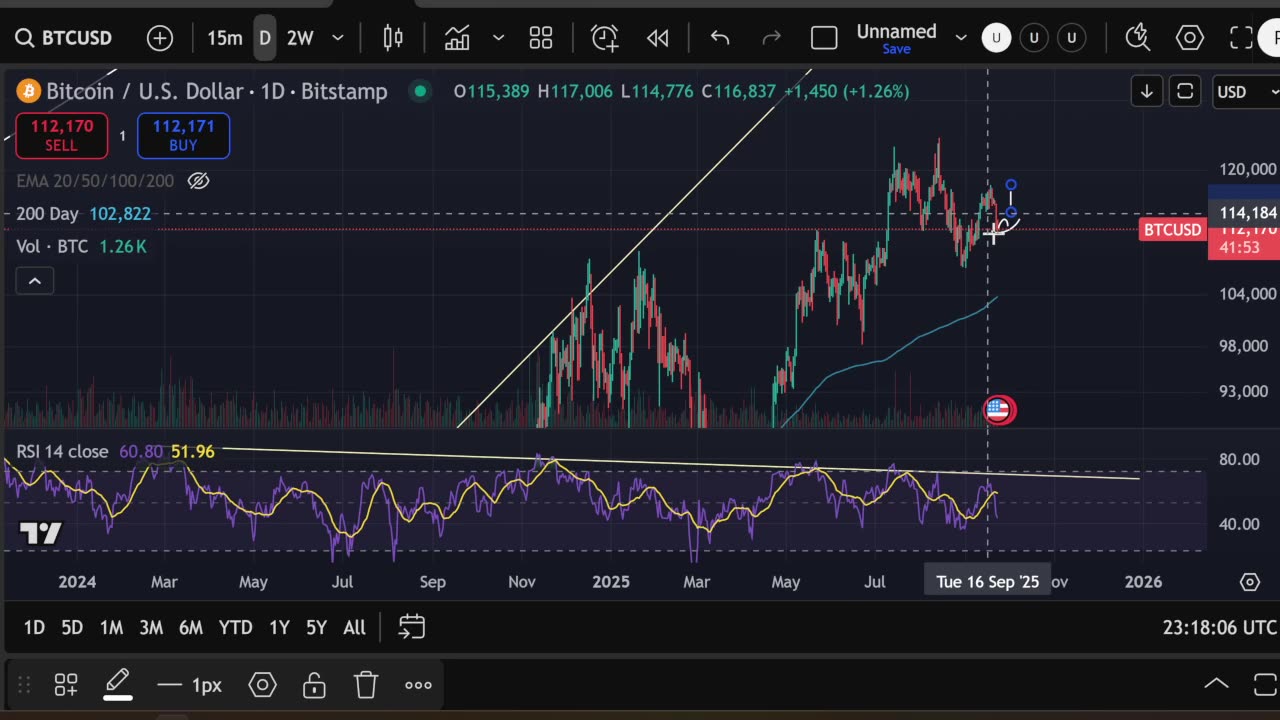Expand the favorite indicators dropdown chevron
Image resolution: width=1280 pixels, height=720 pixels.
(x=498, y=38)
